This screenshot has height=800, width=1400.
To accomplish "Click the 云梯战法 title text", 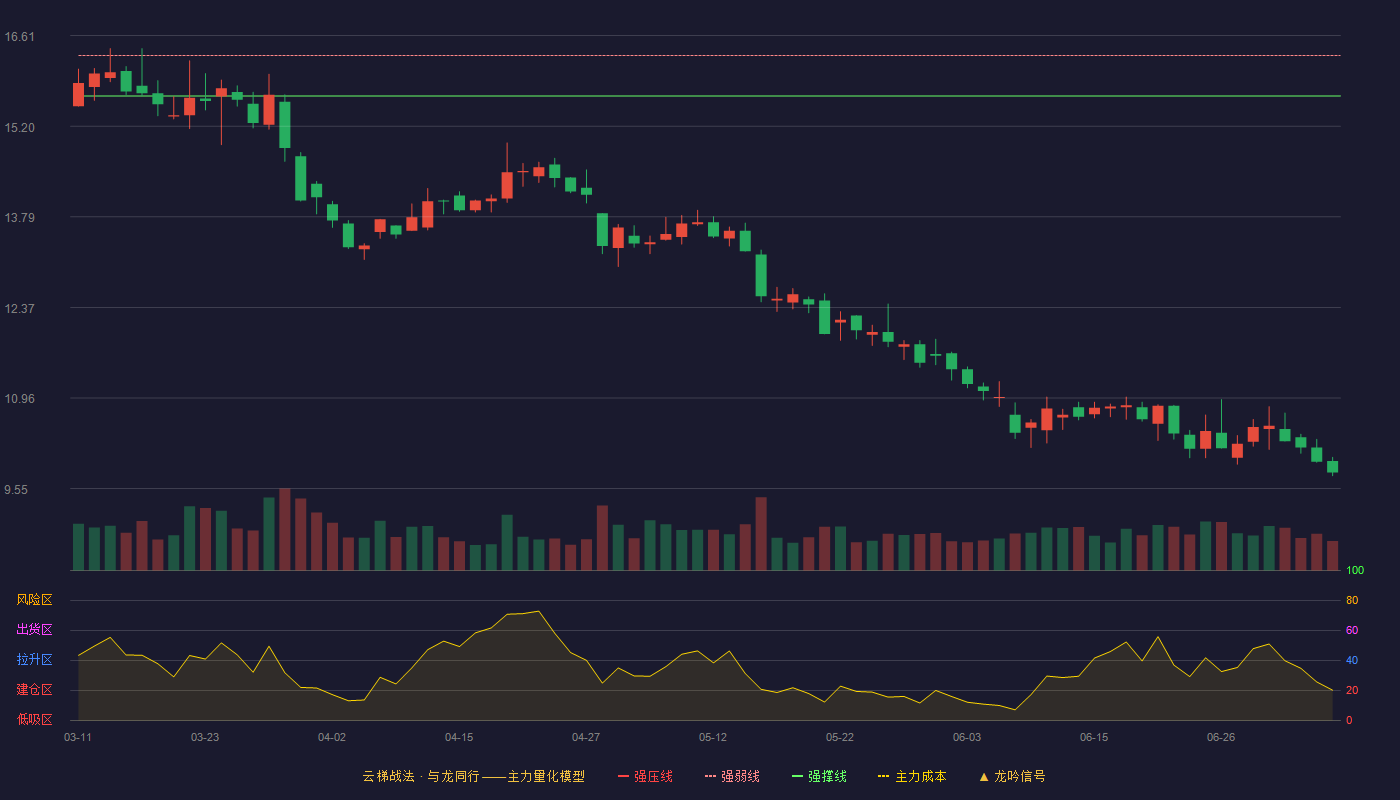I will pos(388,776).
